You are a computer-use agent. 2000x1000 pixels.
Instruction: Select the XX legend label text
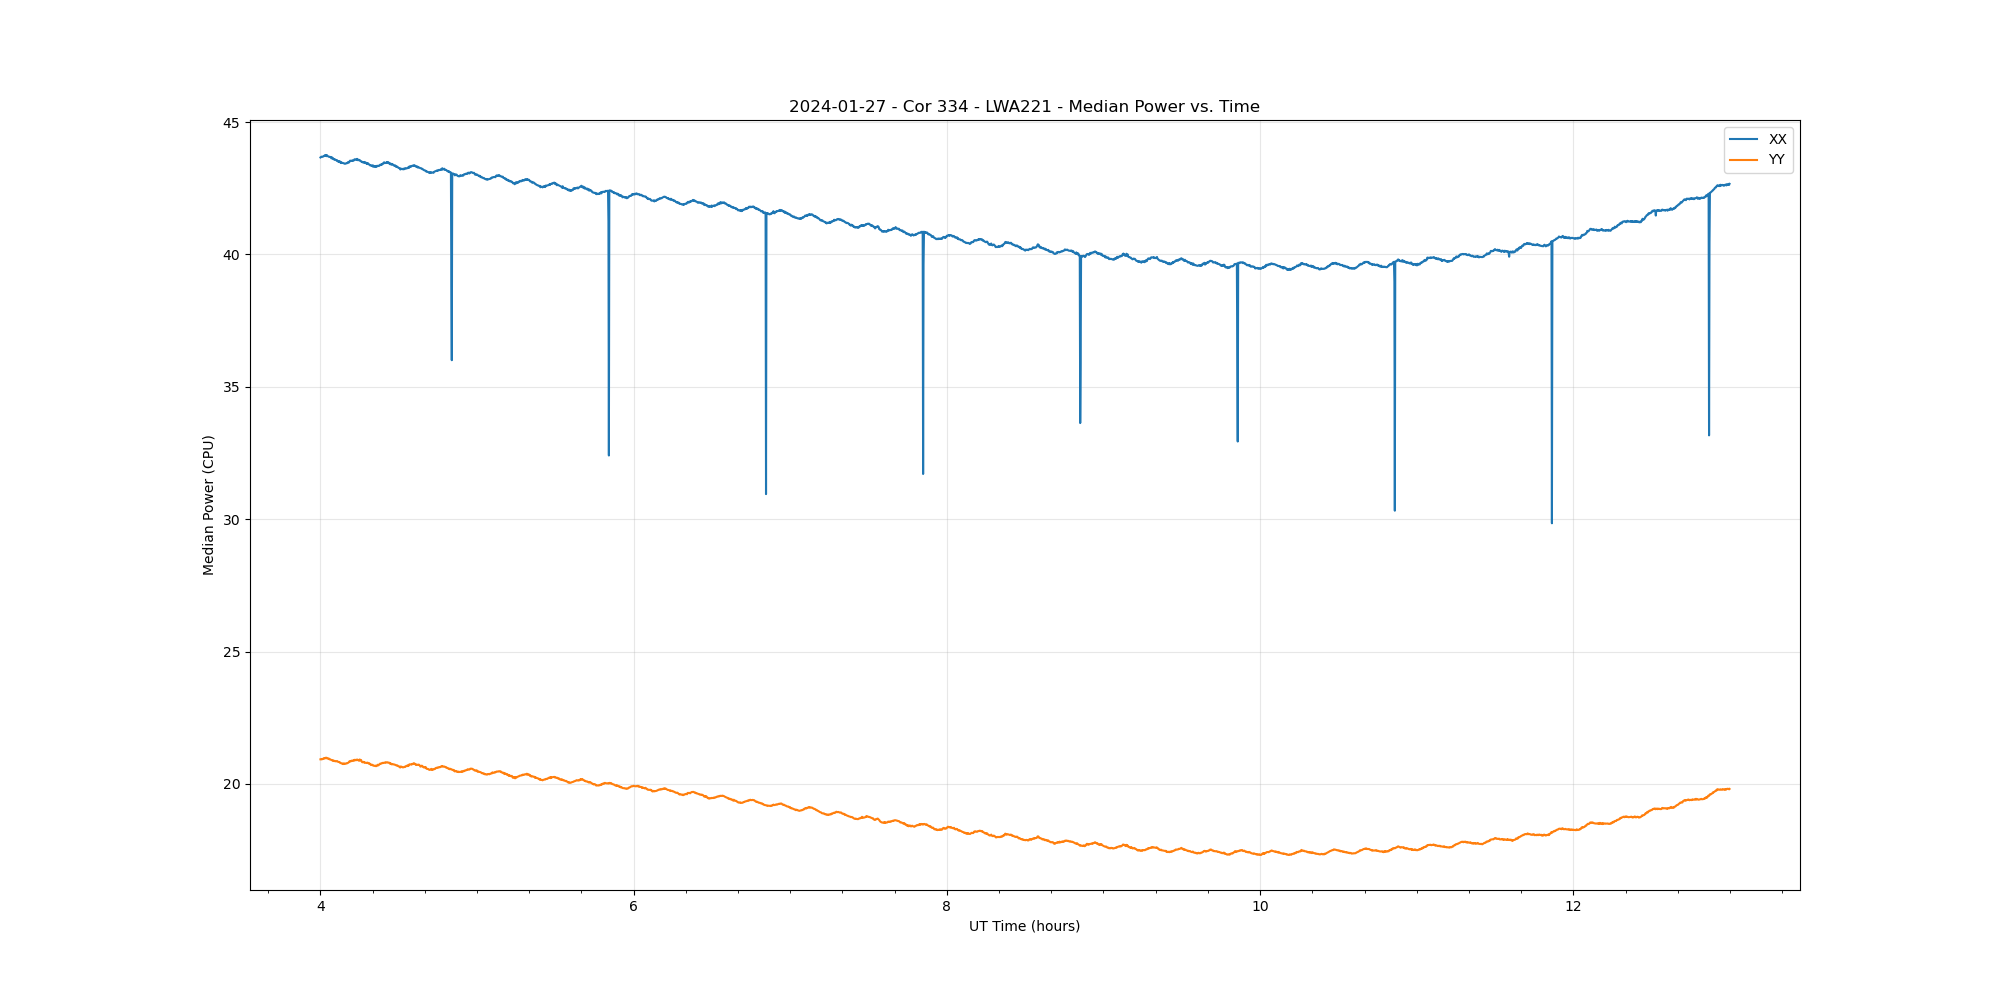point(1777,140)
